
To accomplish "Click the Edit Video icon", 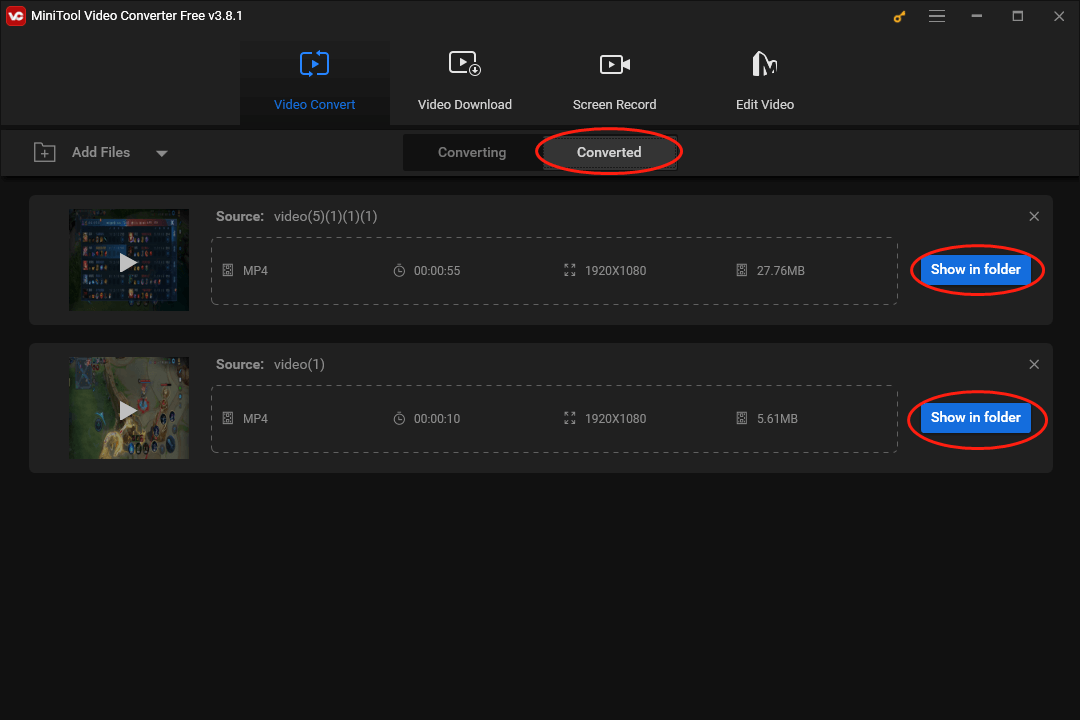I will (x=765, y=64).
